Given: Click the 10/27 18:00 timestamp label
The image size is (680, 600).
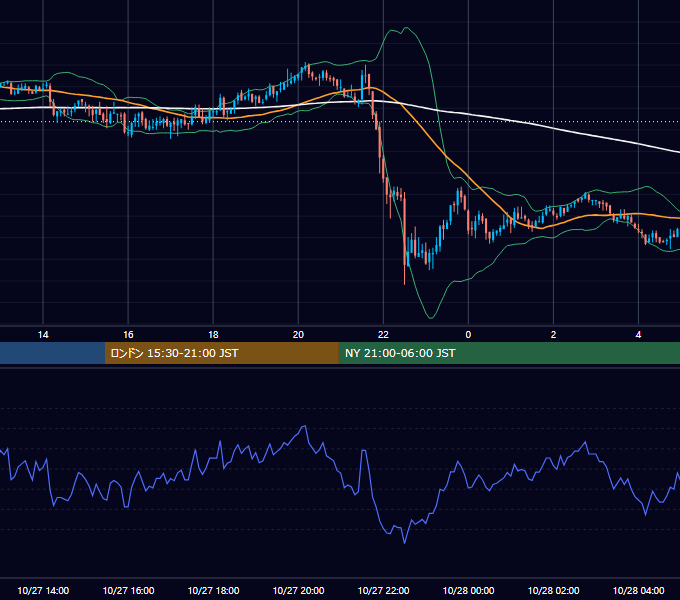Looking at the screenshot, I should tap(213, 590).
